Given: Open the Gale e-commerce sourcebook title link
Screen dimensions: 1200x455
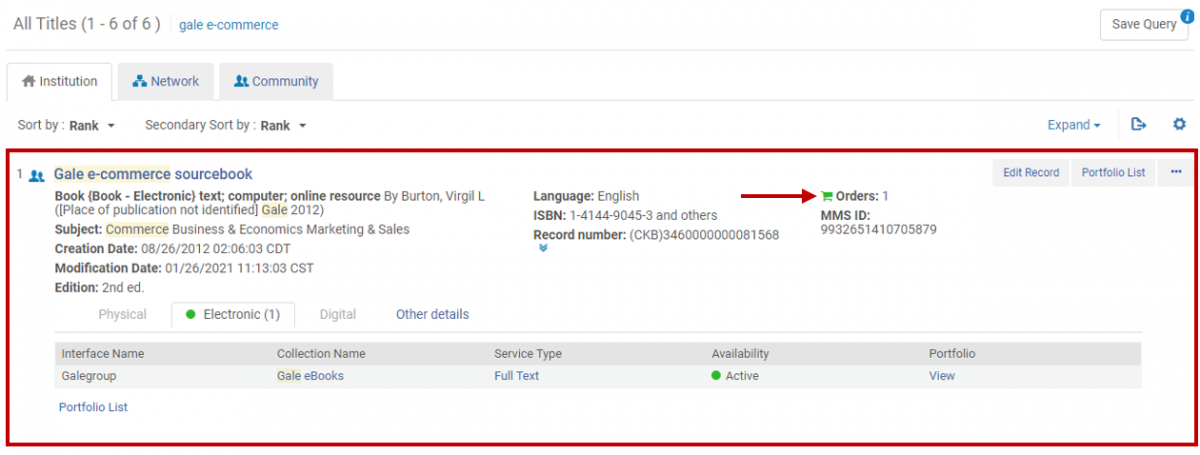Looking at the screenshot, I should click(x=153, y=175).
